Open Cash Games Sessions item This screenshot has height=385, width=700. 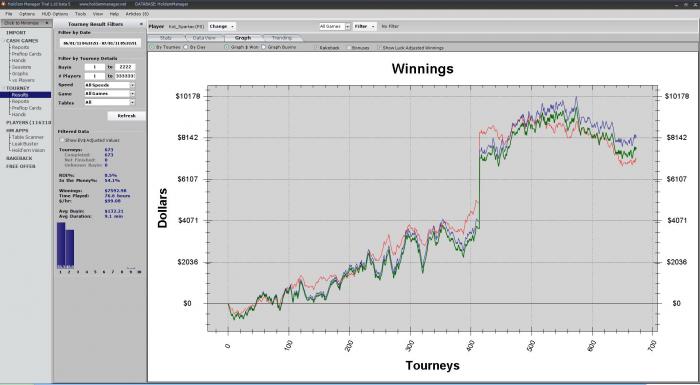point(21,67)
